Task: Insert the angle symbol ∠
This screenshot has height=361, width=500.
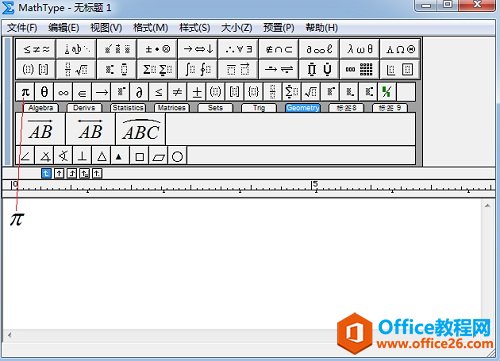Action: click(25, 156)
